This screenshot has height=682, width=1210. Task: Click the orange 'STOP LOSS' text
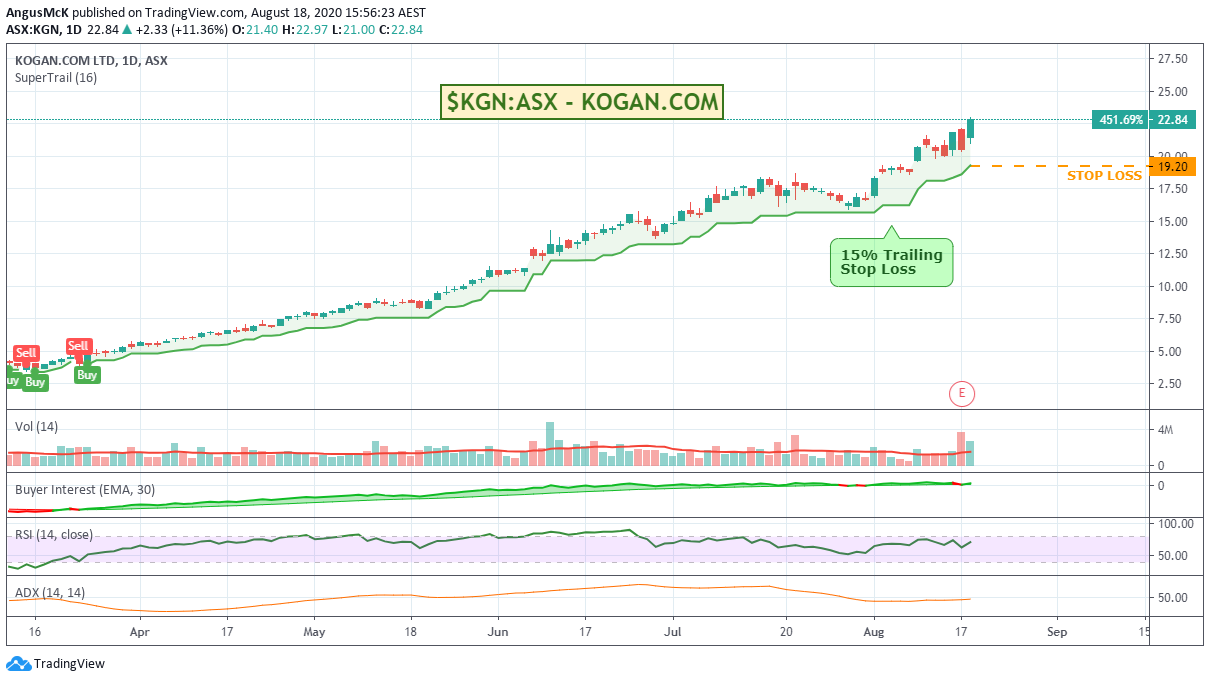coord(1104,176)
